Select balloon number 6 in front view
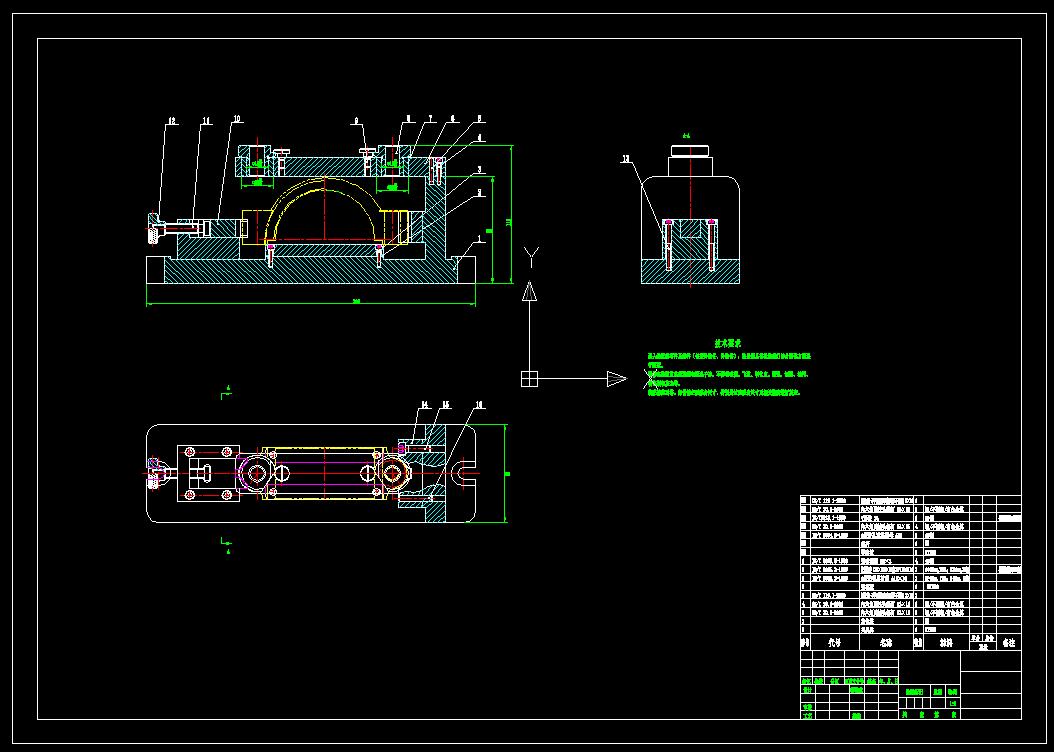Image resolution: width=1054 pixels, height=752 pixels. [453, 119]
